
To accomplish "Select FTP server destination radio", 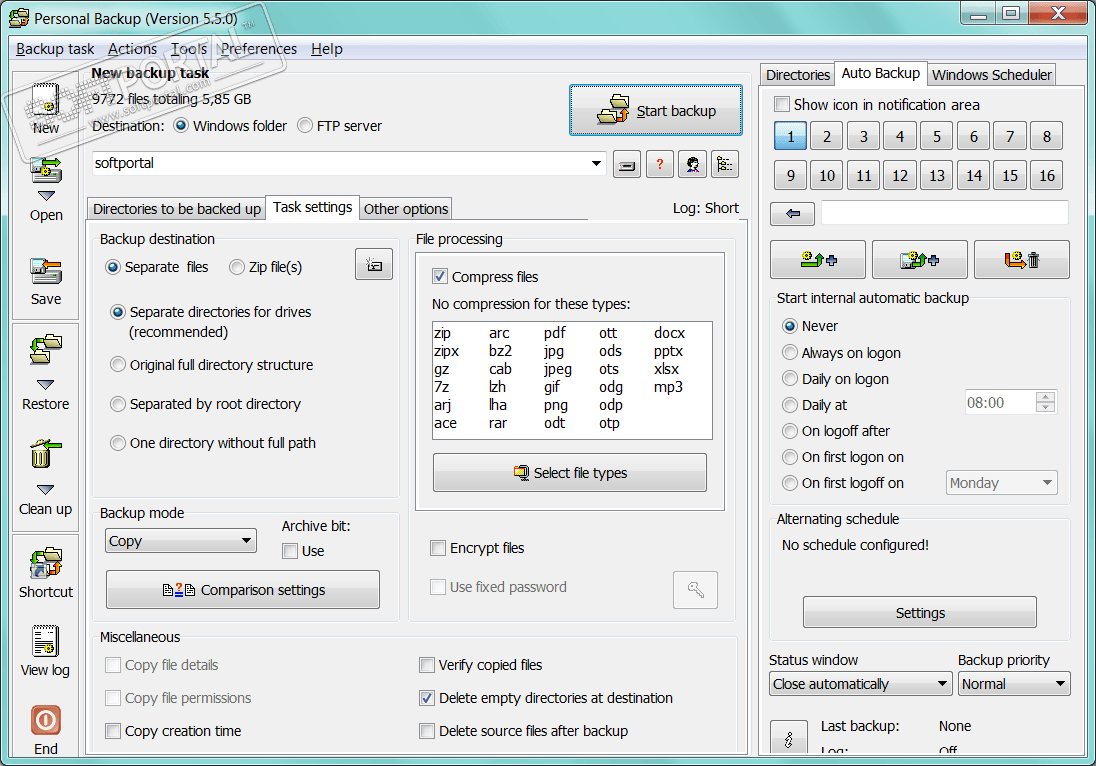I will pos(305,126).
